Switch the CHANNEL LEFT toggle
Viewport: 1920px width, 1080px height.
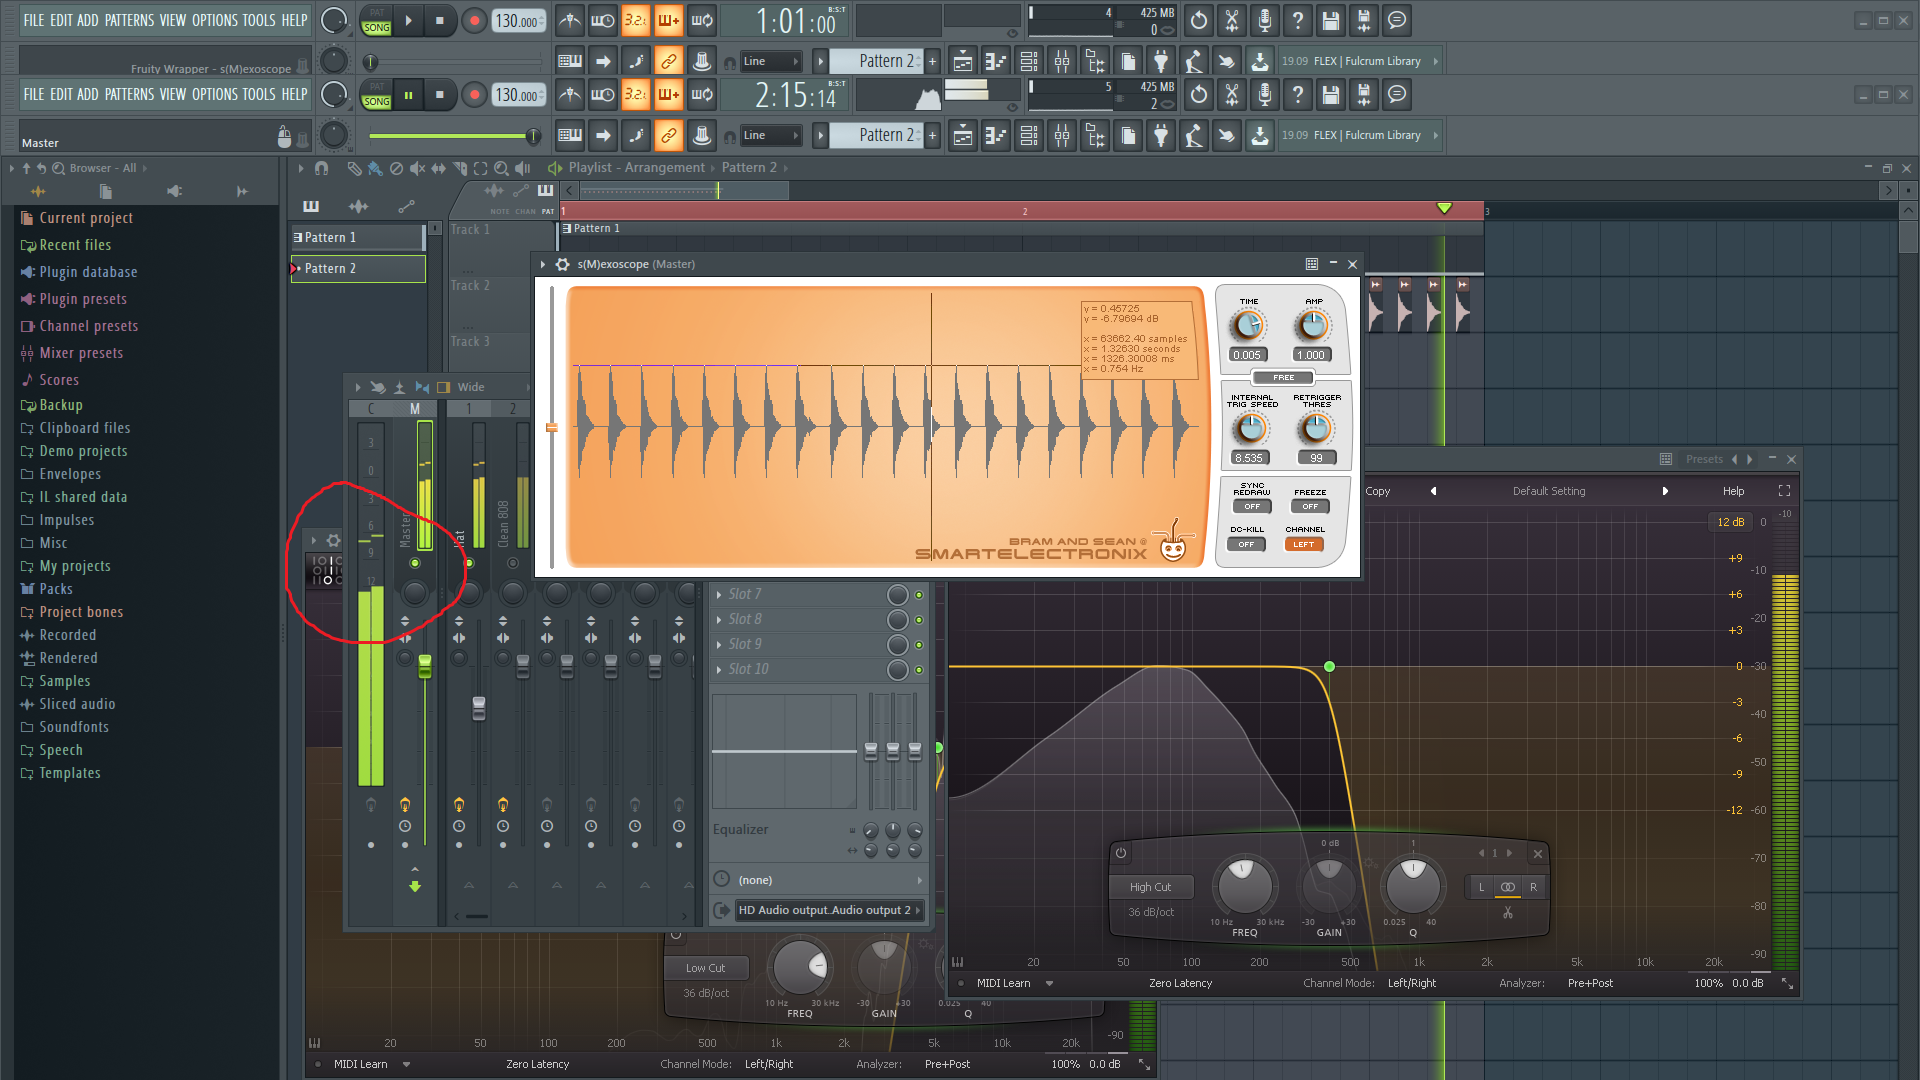coord(1304,545)
